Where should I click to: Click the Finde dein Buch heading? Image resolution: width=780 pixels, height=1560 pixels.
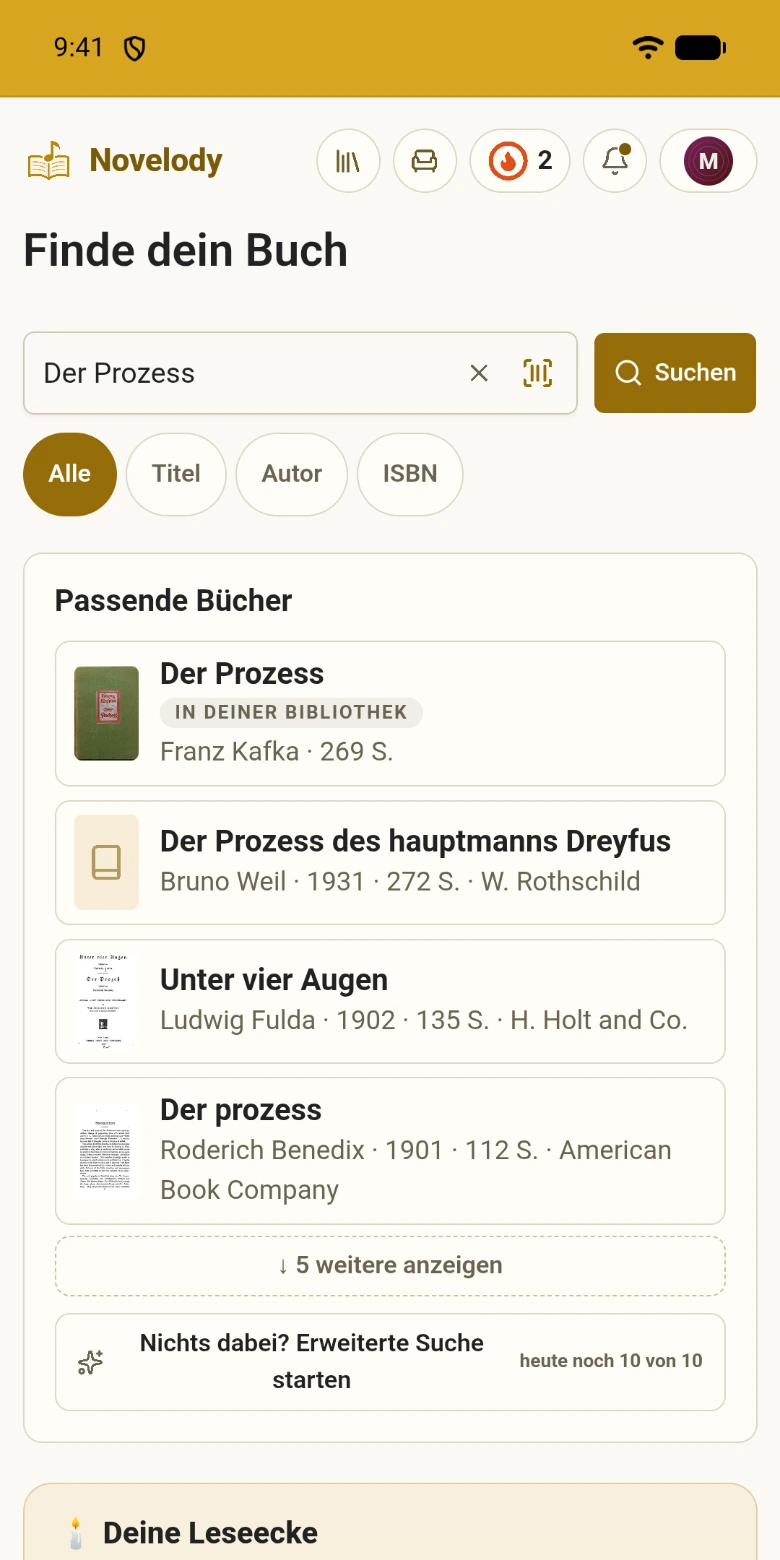point(186,250)
